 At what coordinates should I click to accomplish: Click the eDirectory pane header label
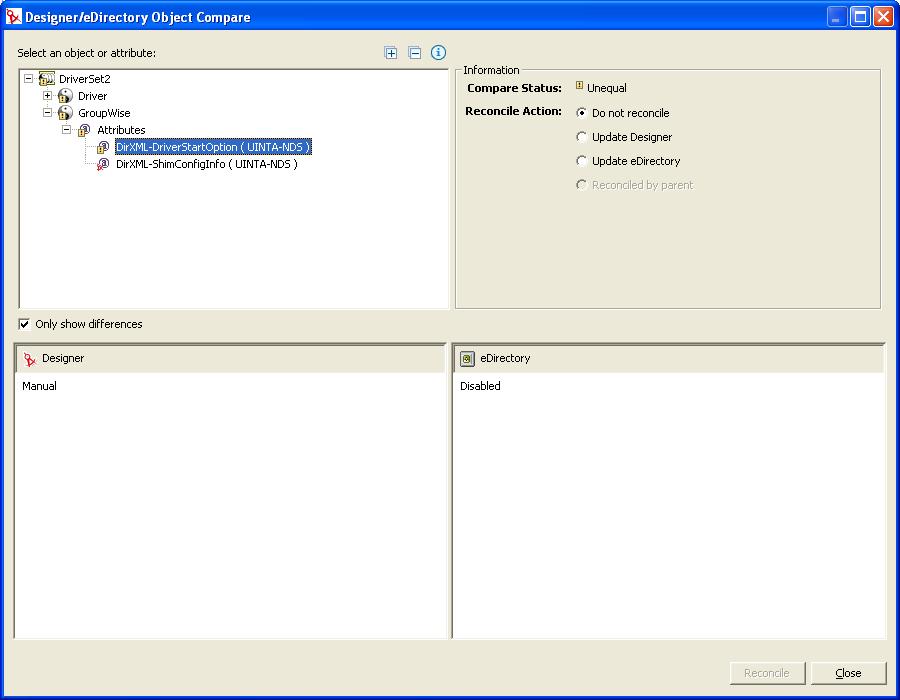505,358
